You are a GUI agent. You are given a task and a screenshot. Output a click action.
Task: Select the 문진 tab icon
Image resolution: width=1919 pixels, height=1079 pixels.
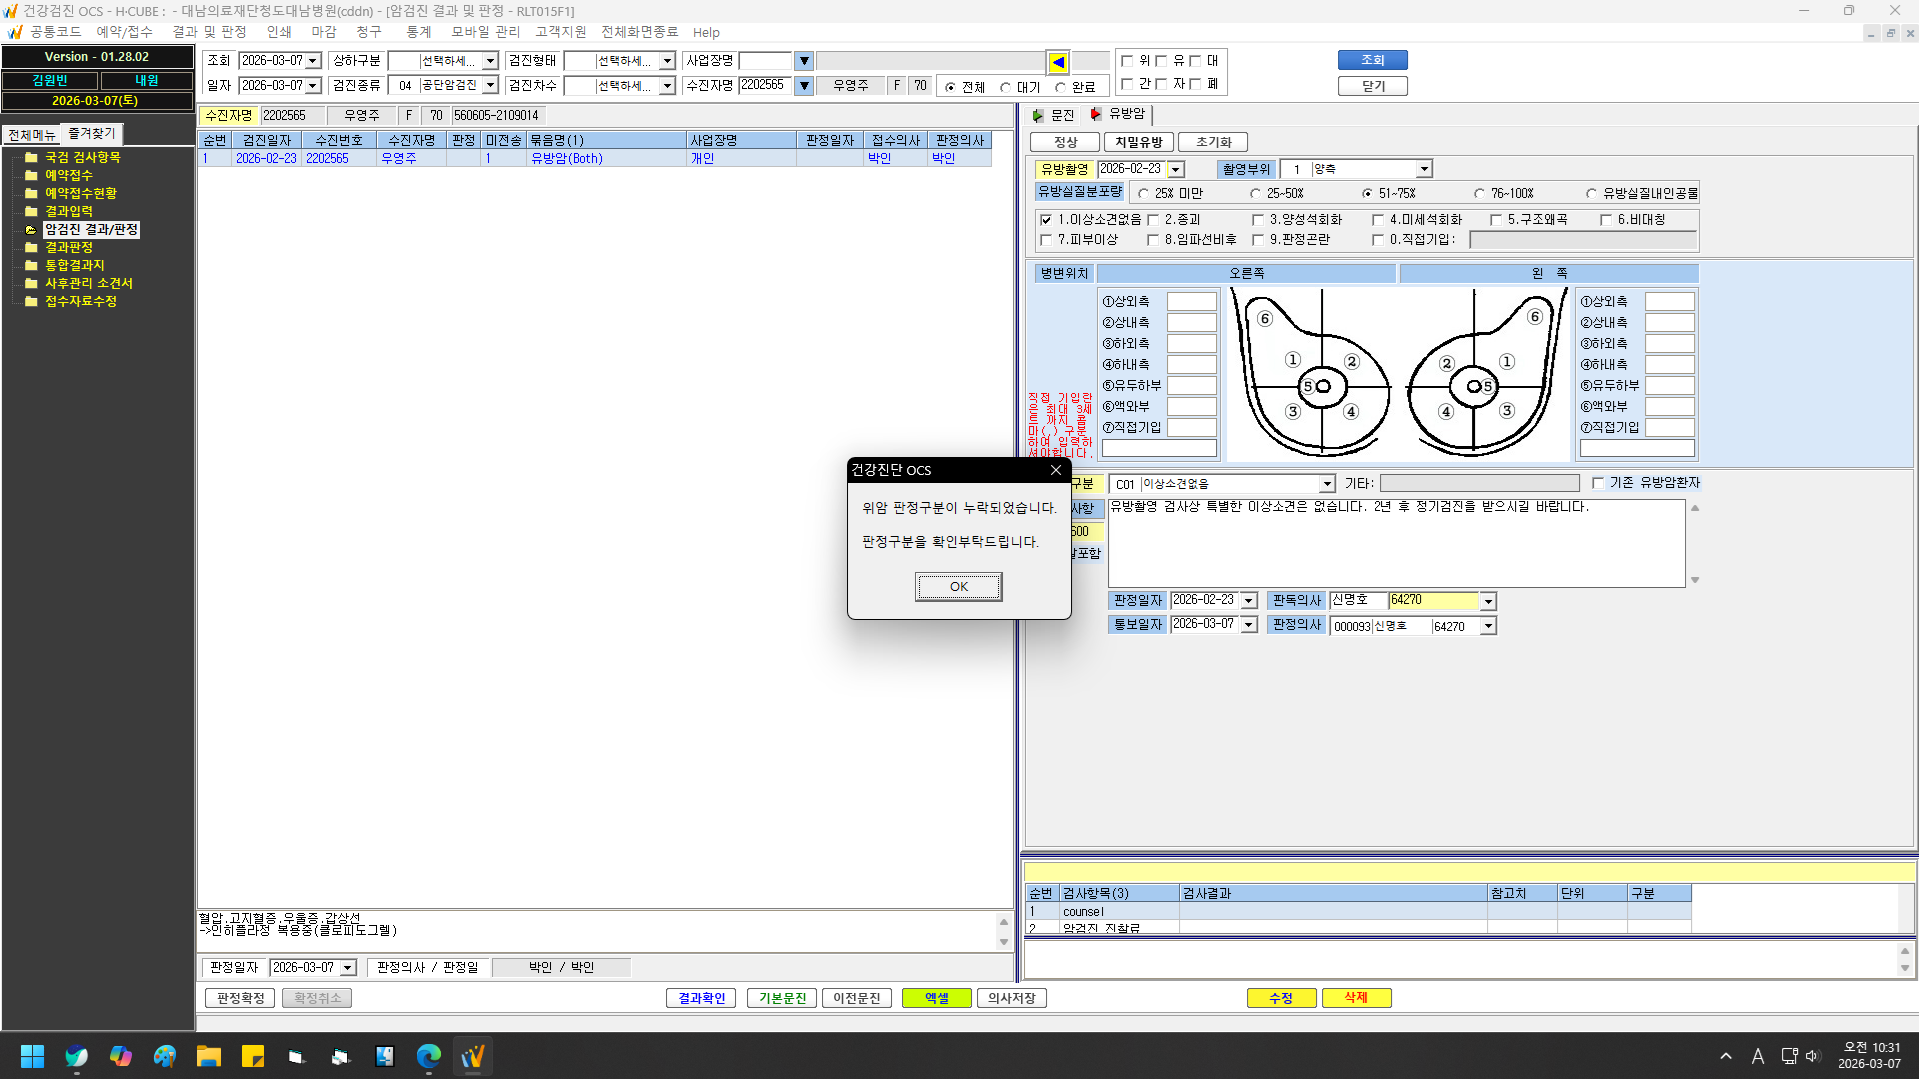(1038, 115)
